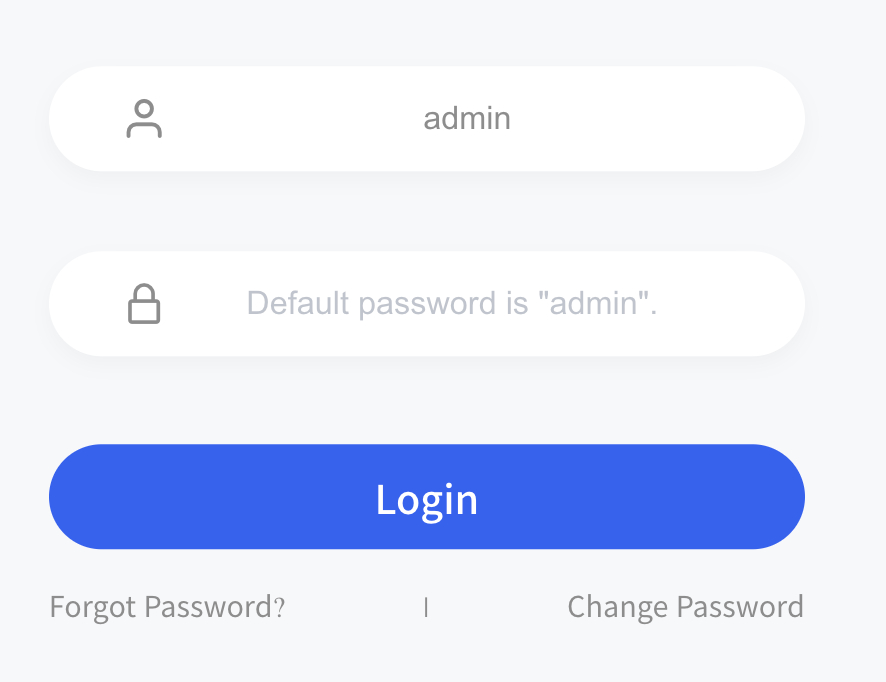The image size is (886, 682).
Task: Click the Default password placeholder text
Action: tap(451, 303)
